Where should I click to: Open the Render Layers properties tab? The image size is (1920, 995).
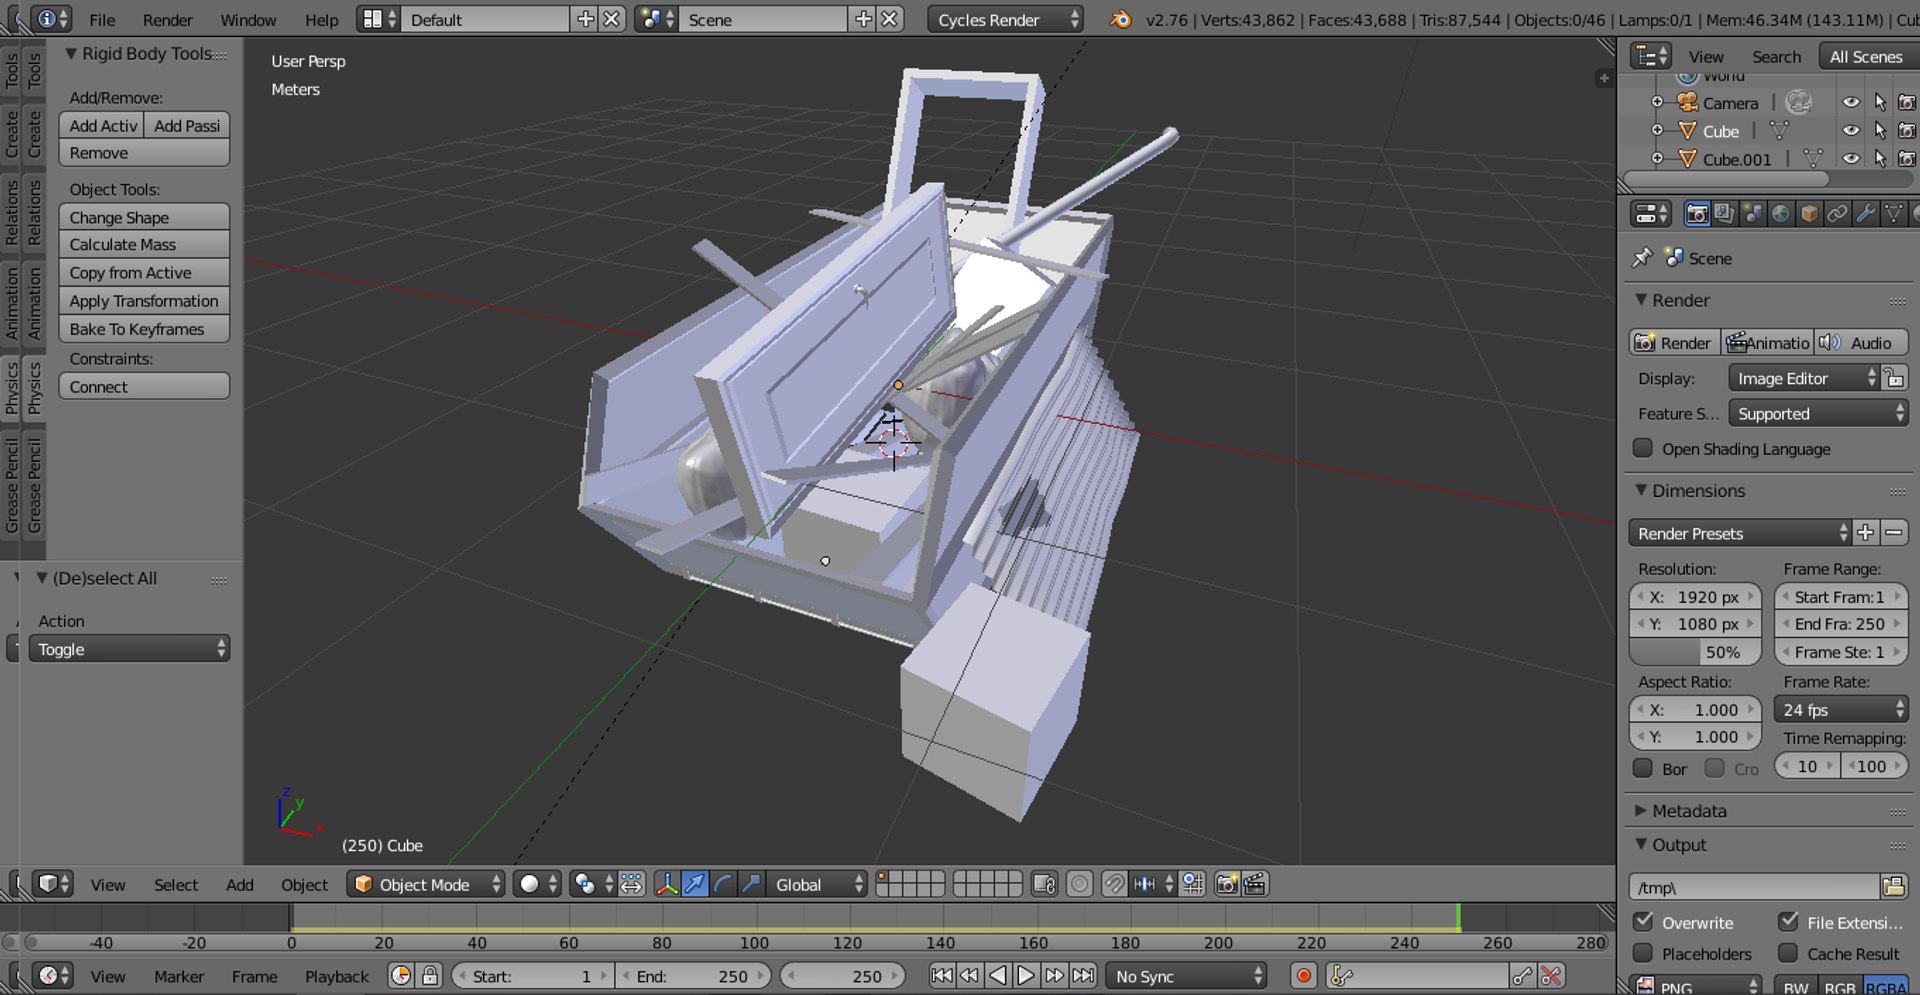click(x=1724, y=214)
